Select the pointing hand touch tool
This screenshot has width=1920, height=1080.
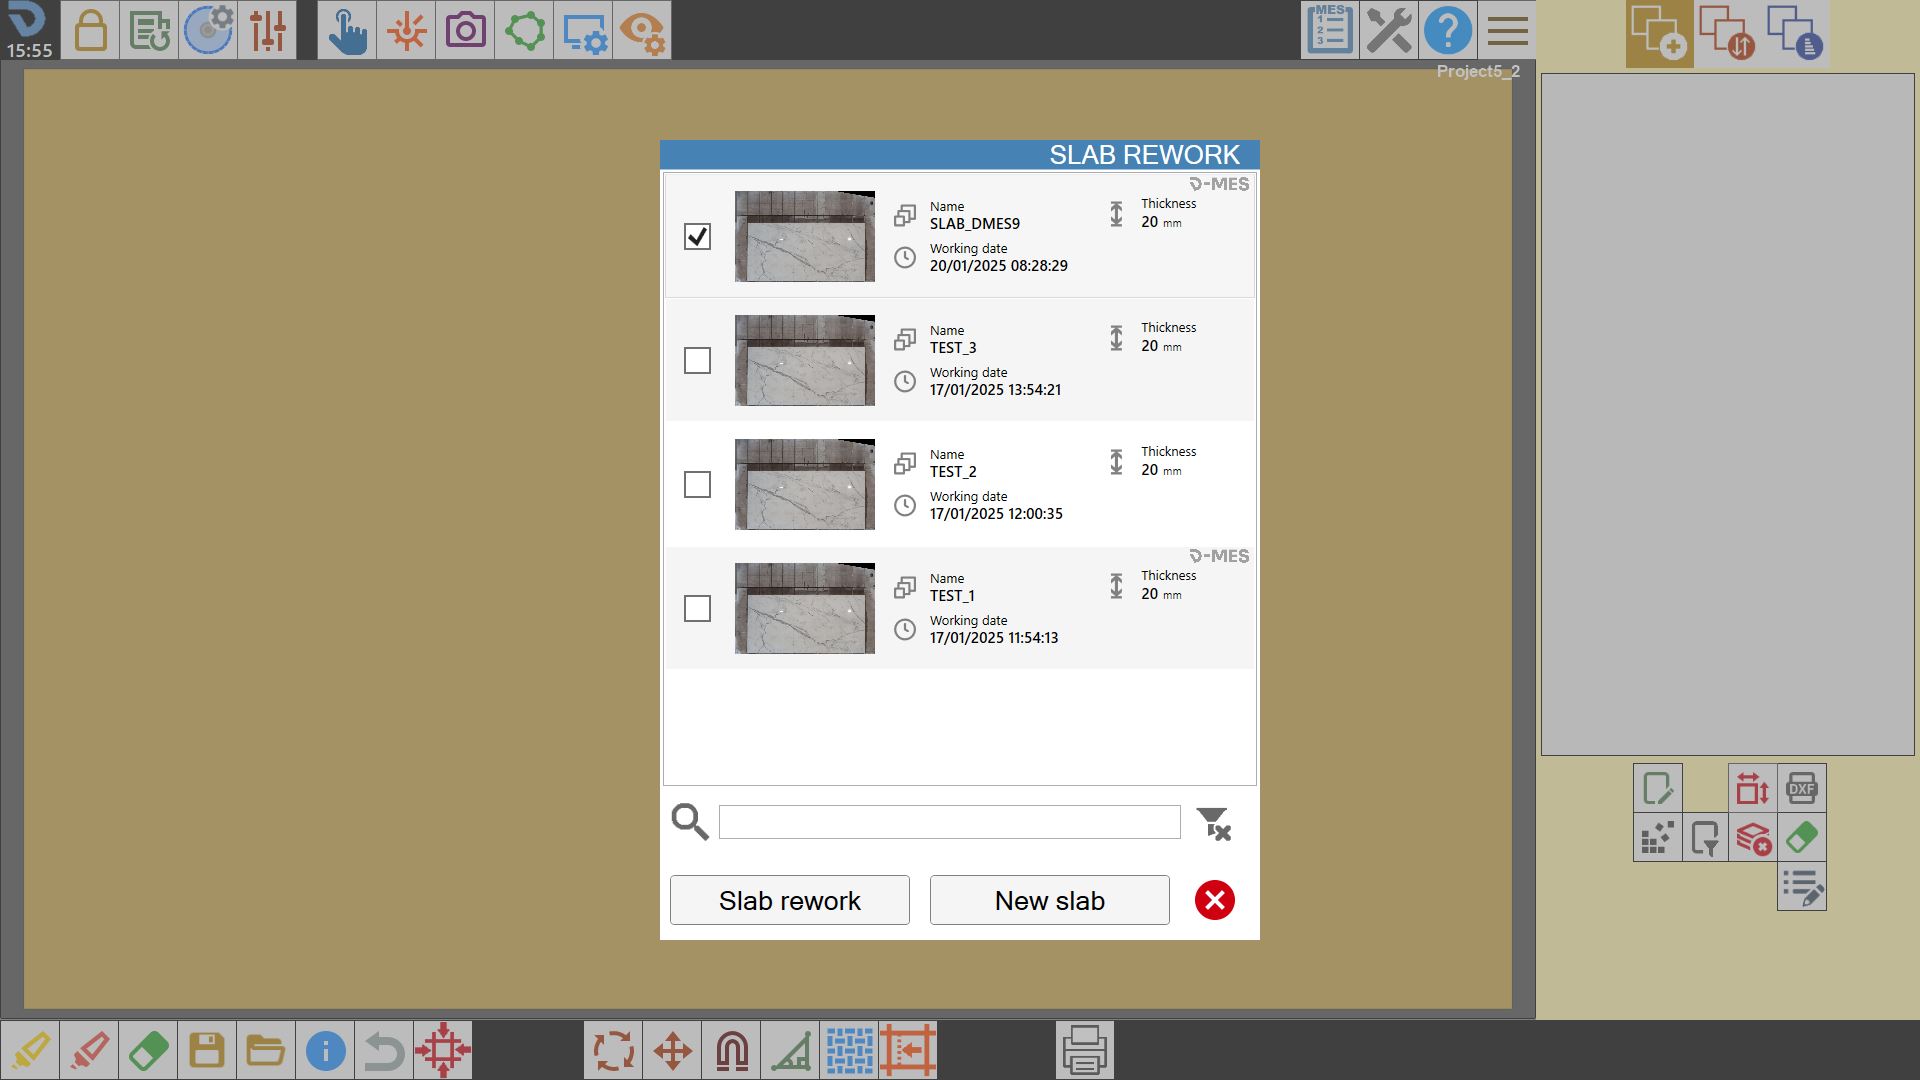(347, 30)
